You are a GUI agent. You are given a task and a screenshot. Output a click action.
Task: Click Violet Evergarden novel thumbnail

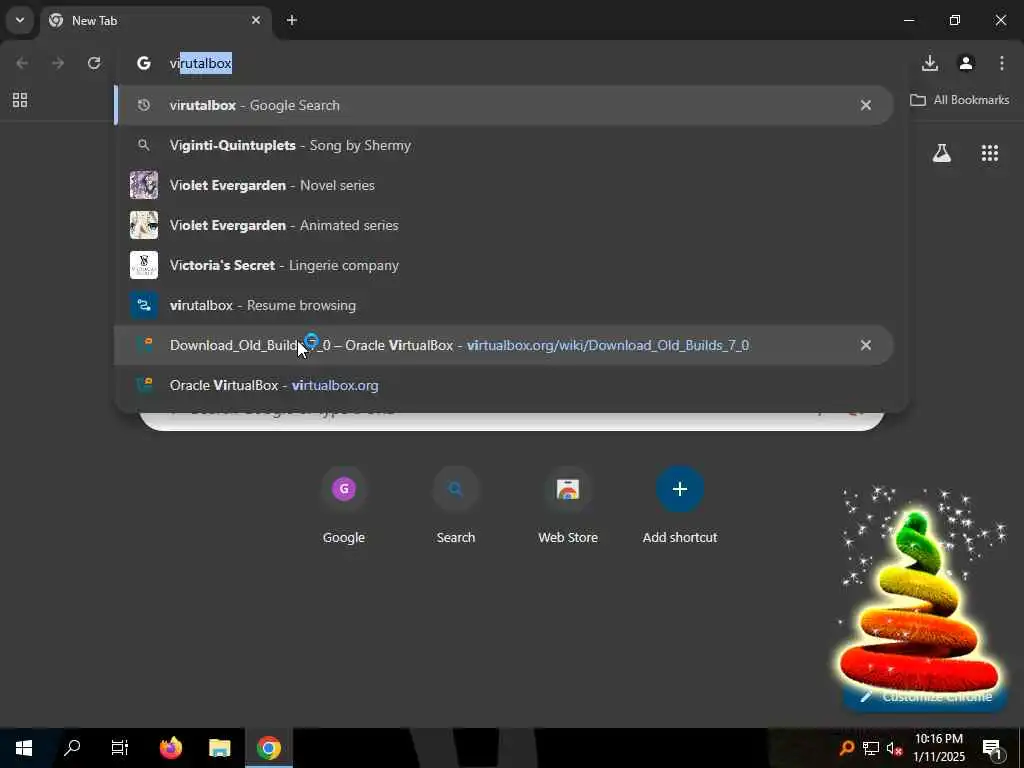pos(144,185)
